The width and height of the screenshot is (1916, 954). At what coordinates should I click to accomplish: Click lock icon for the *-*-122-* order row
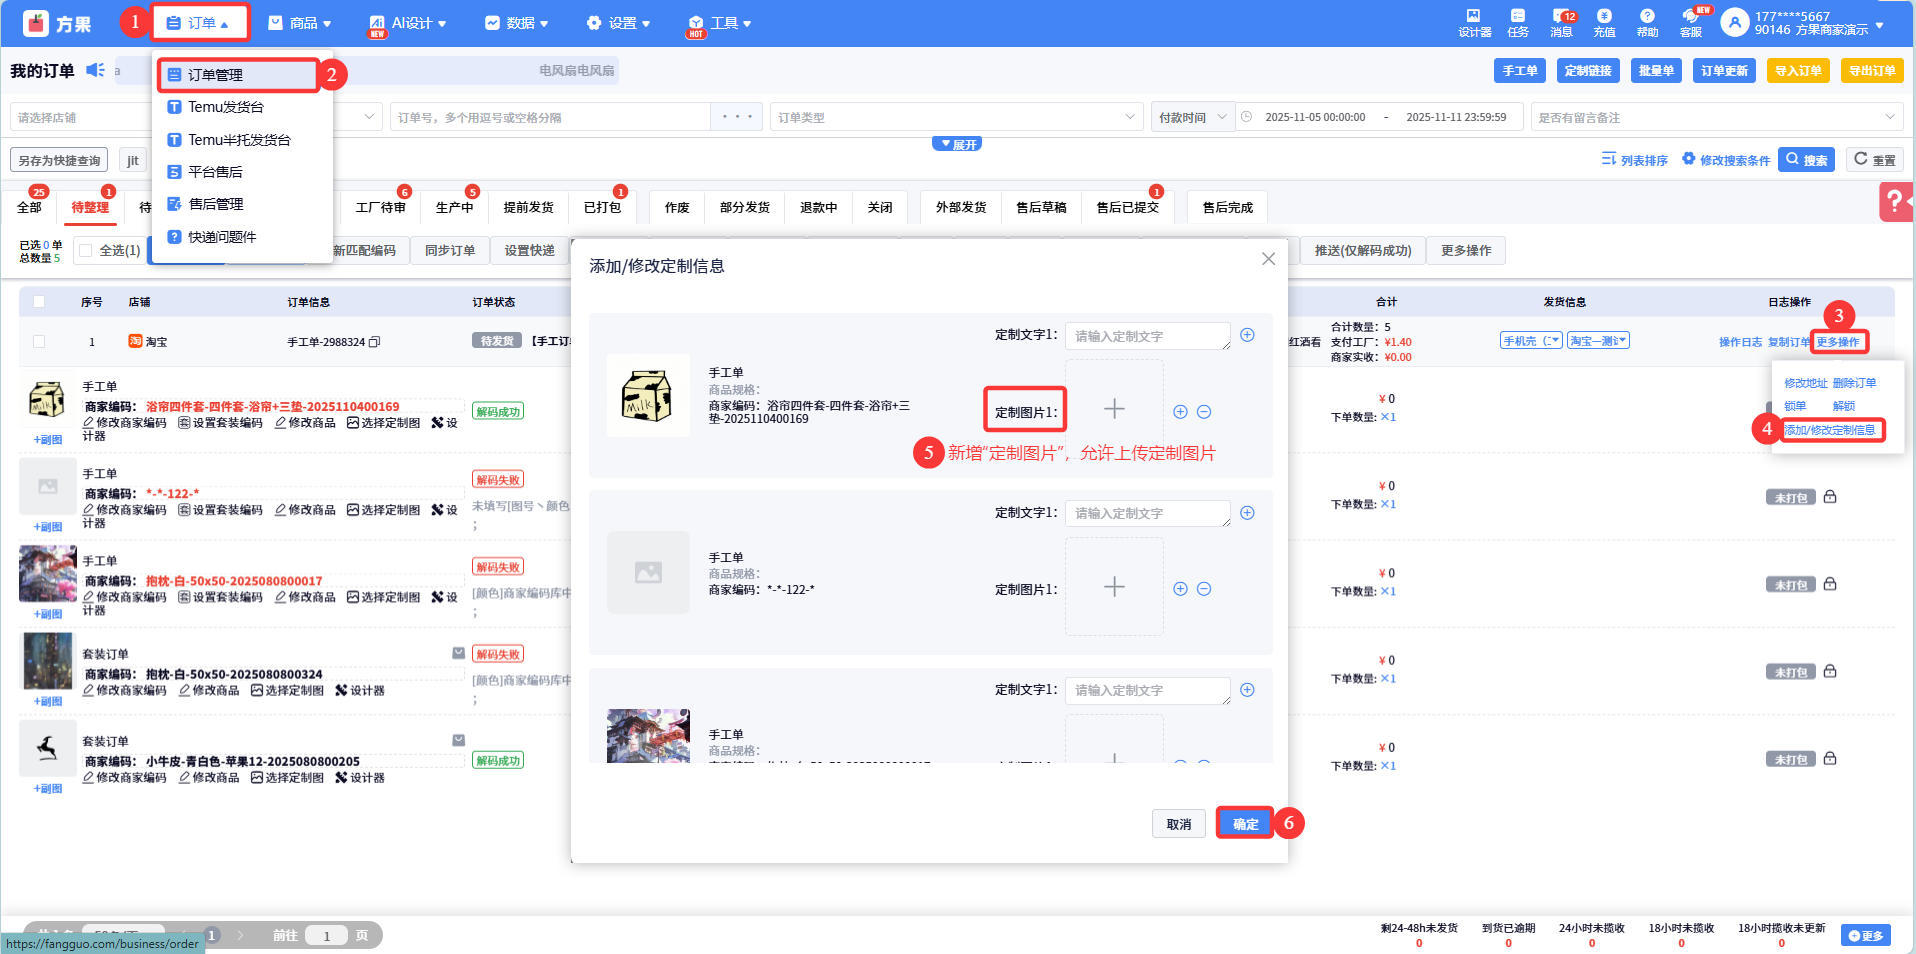(1830, 497)
